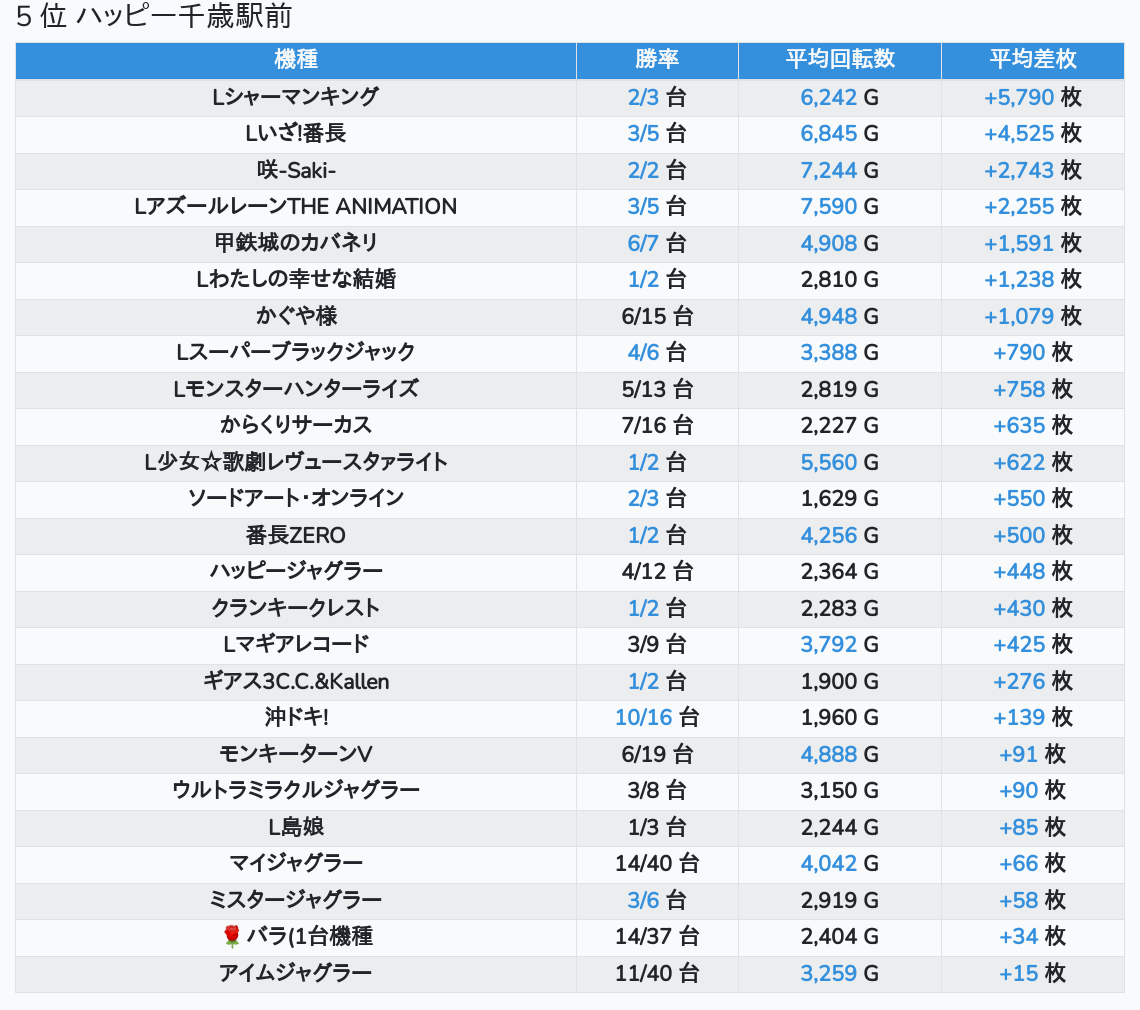The width and height of the screenshot is (1140, 1010).
Task: Click the 10/16 台 win rate value
Action: [657, 718]
